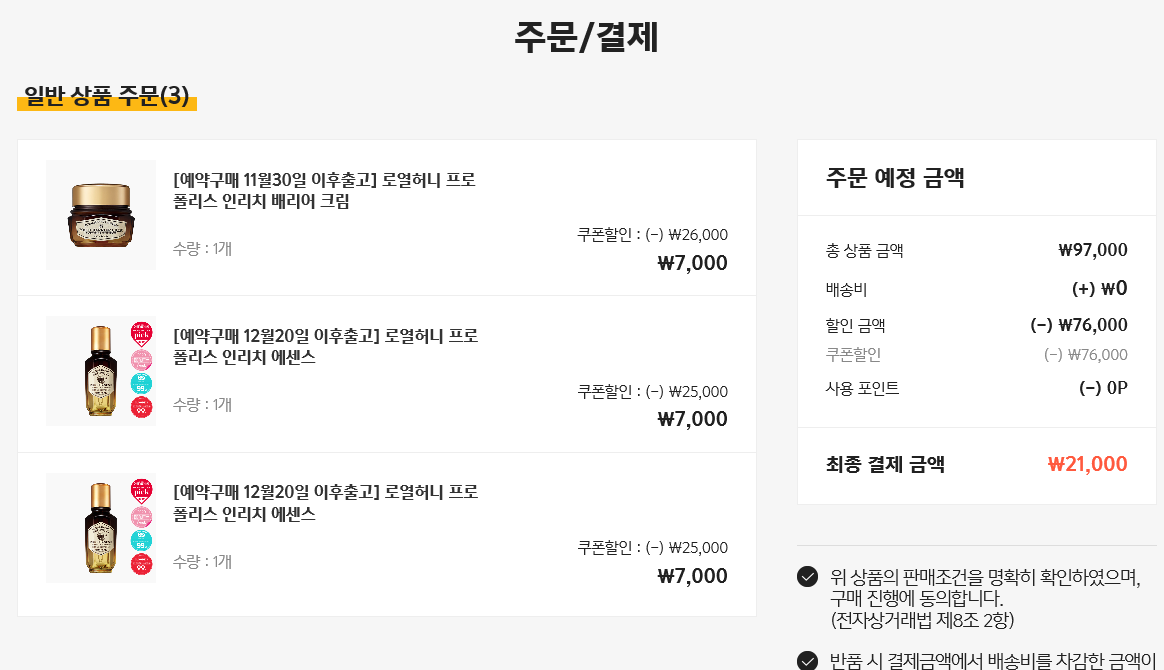Click the 일반 상품 주문(3) section heading
The height and width of the screenshot is (670, 1164).
[x=107, y=96]
